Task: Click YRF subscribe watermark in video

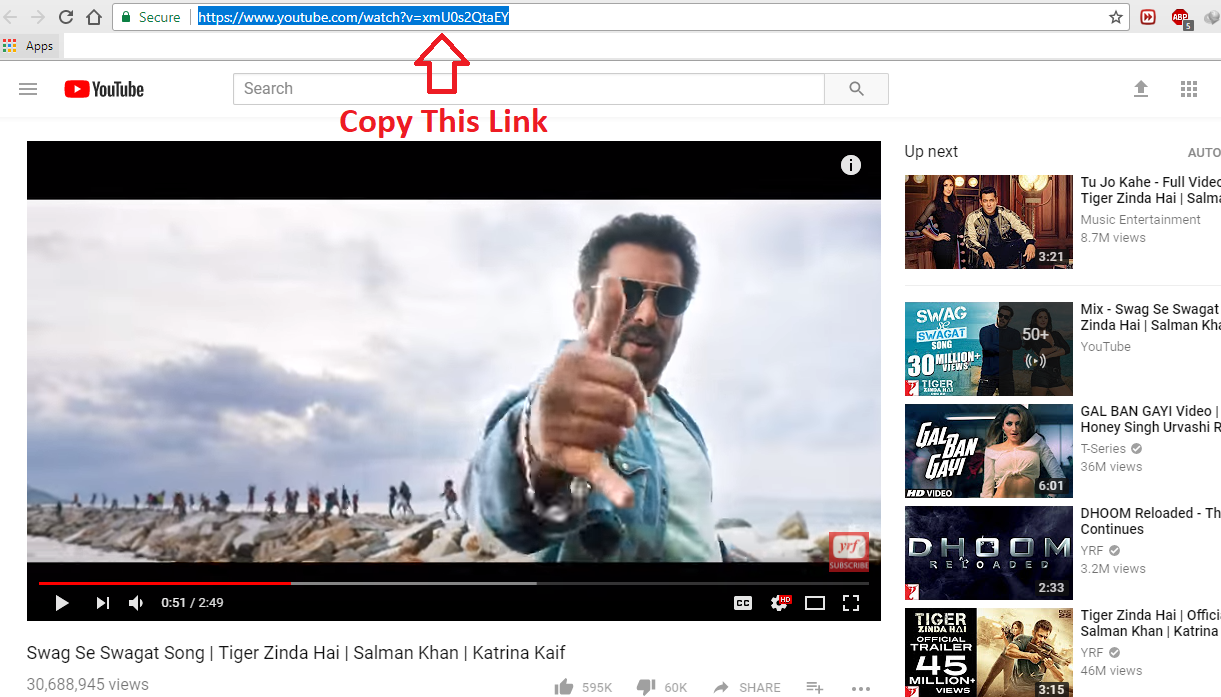Action: click(x=849, y=552)
